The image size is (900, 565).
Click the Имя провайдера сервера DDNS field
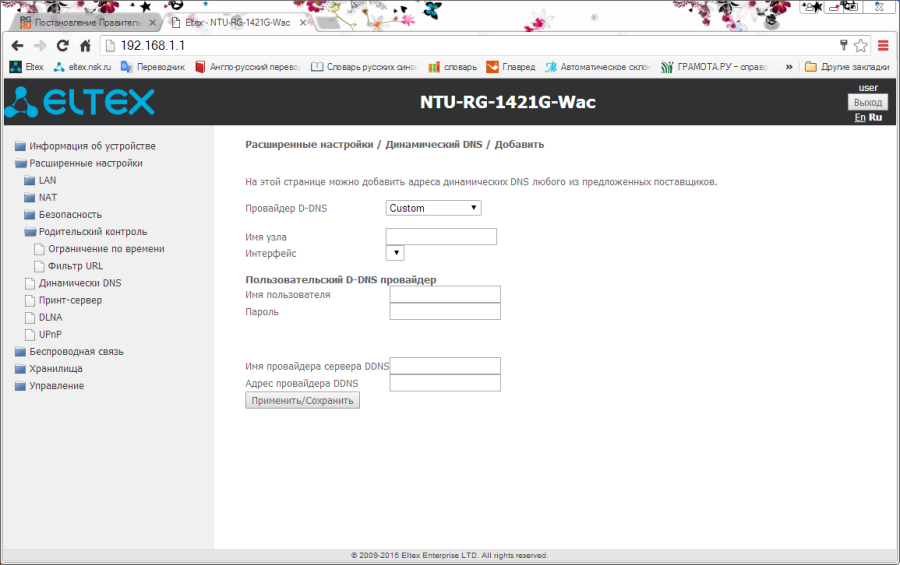[445, 366]
